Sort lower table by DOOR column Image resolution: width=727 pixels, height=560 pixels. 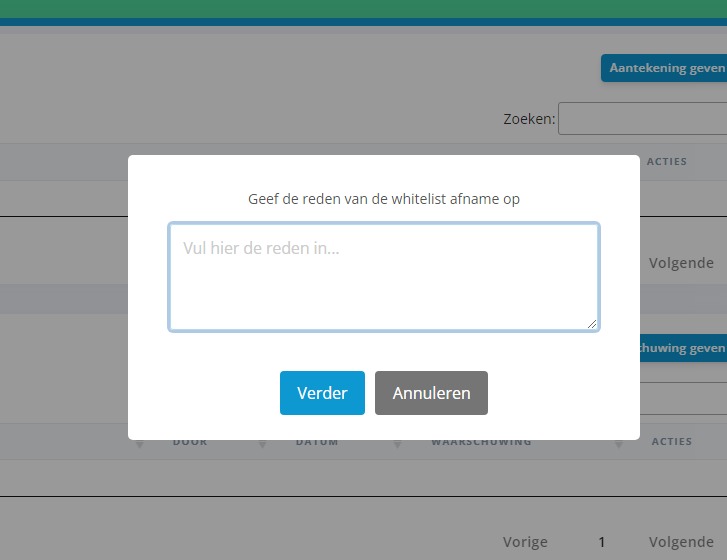click(190, 442)
